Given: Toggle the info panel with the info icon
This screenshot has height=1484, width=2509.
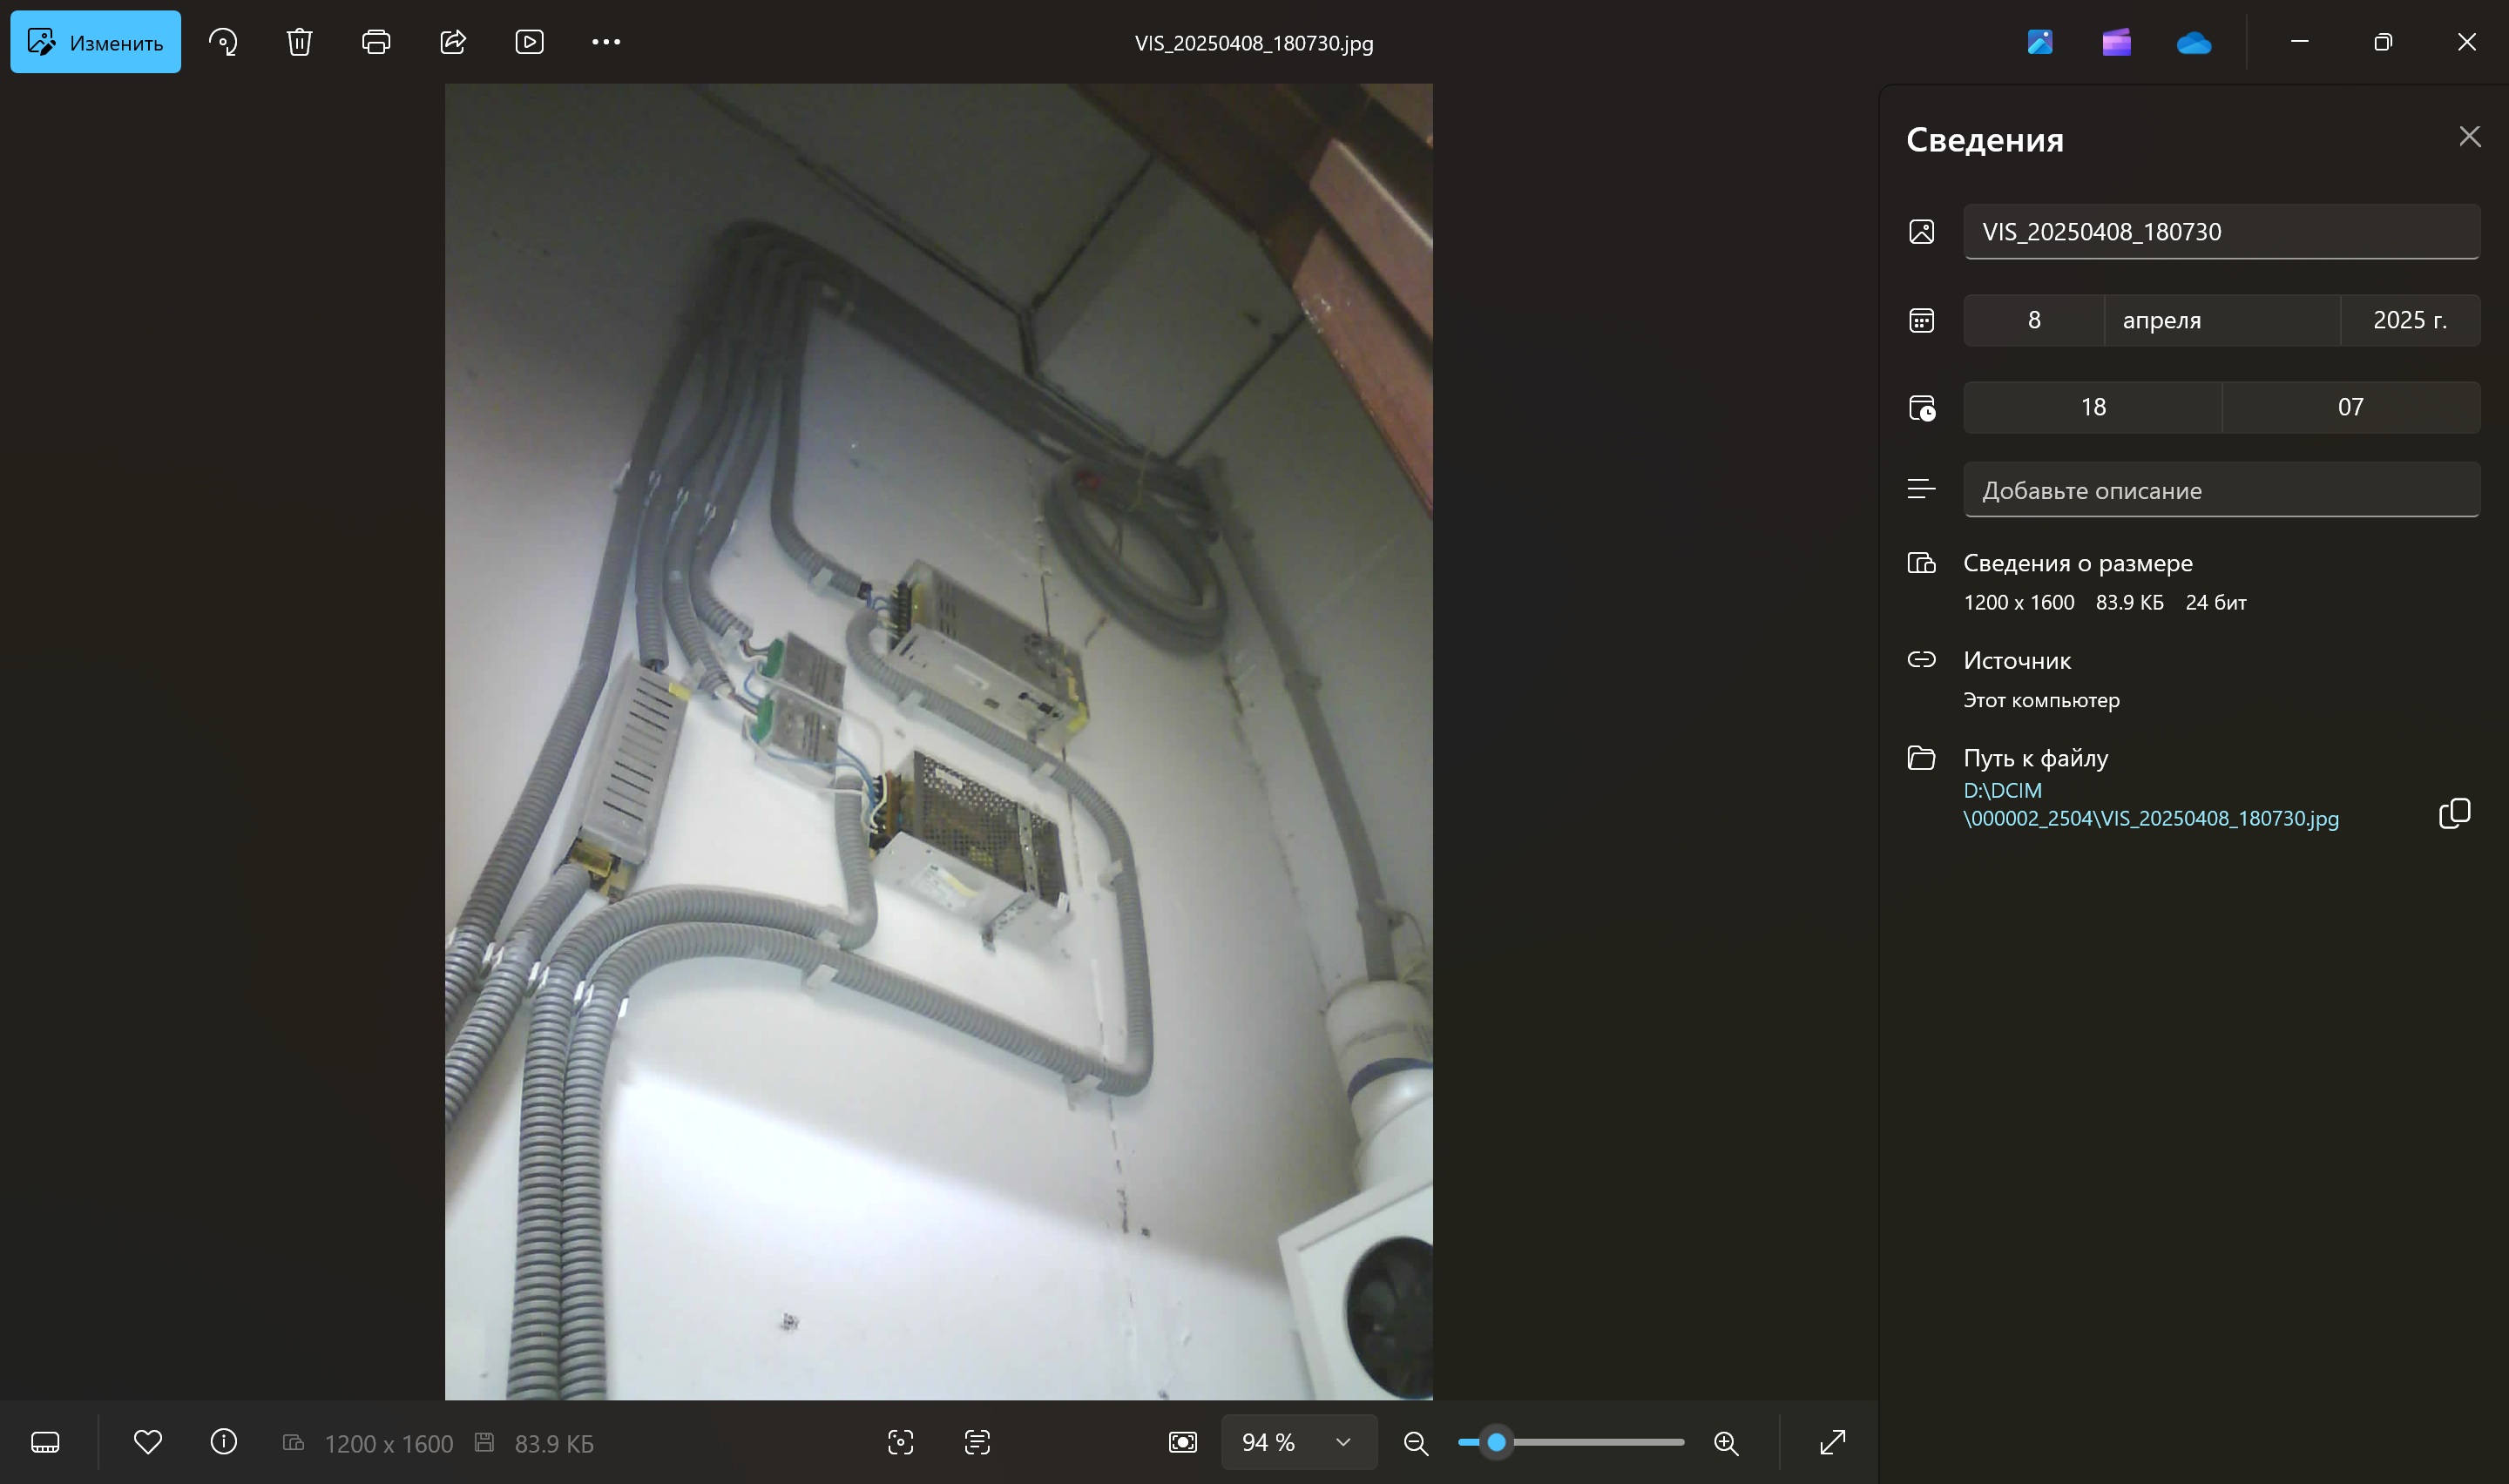Looking at the screenshot, I should tap(224, 1442).
